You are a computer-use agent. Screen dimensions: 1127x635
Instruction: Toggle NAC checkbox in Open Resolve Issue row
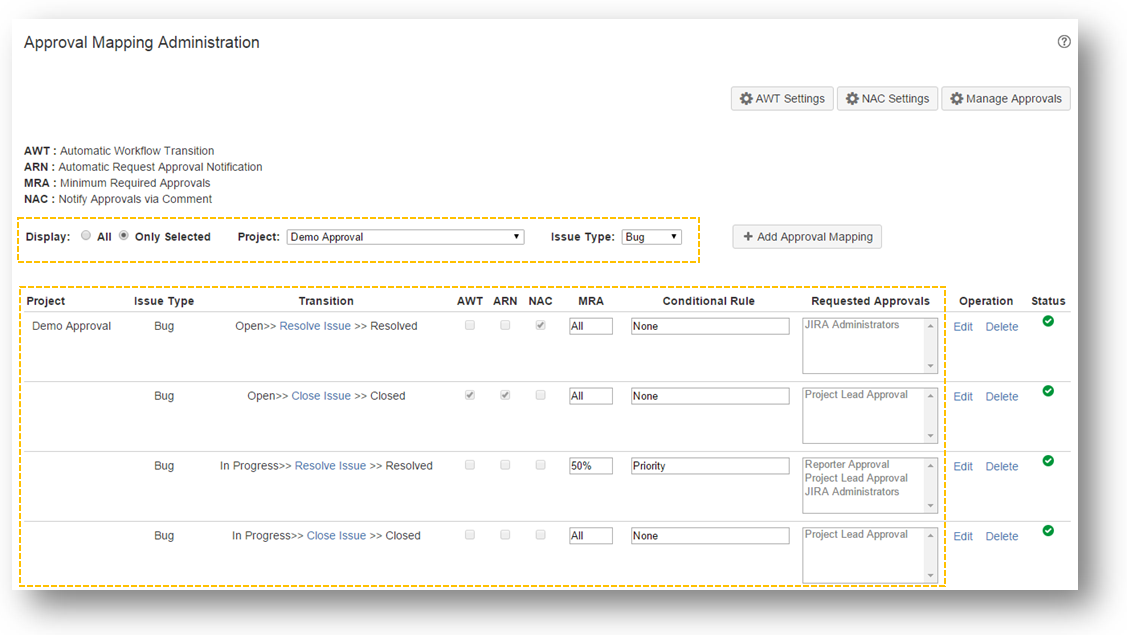[x=540, y=325]
